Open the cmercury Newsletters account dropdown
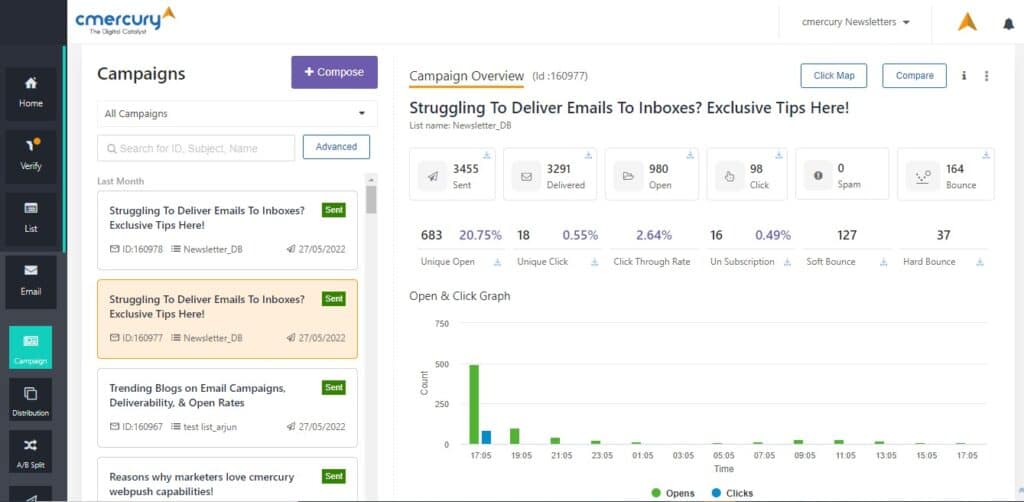 pyautogui.click(x=856, y=22)
